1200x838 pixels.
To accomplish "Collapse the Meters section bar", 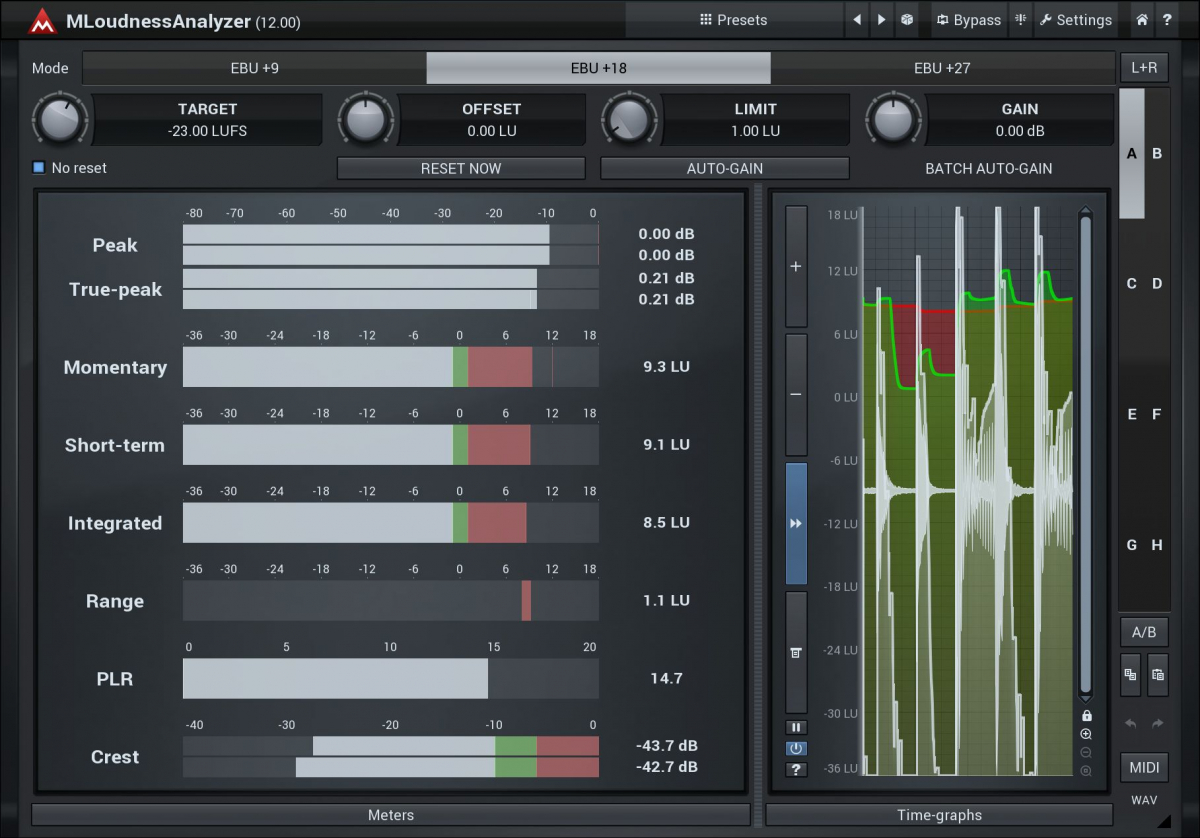I will tap(391, 815).
